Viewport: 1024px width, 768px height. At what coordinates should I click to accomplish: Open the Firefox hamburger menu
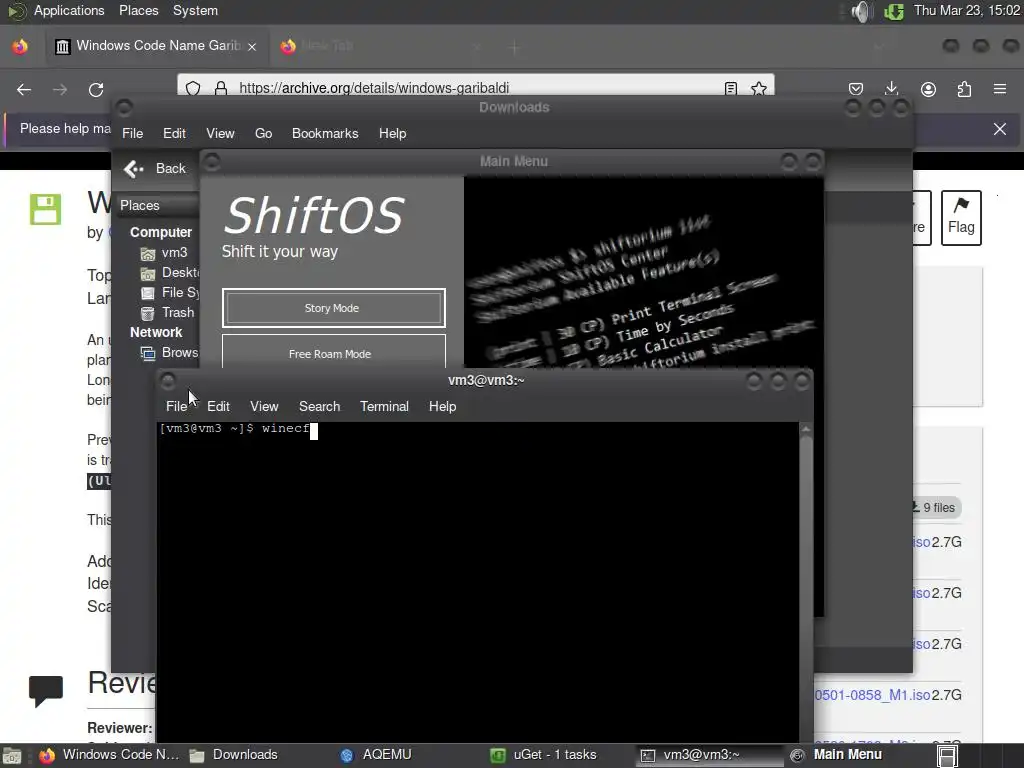1000,89
